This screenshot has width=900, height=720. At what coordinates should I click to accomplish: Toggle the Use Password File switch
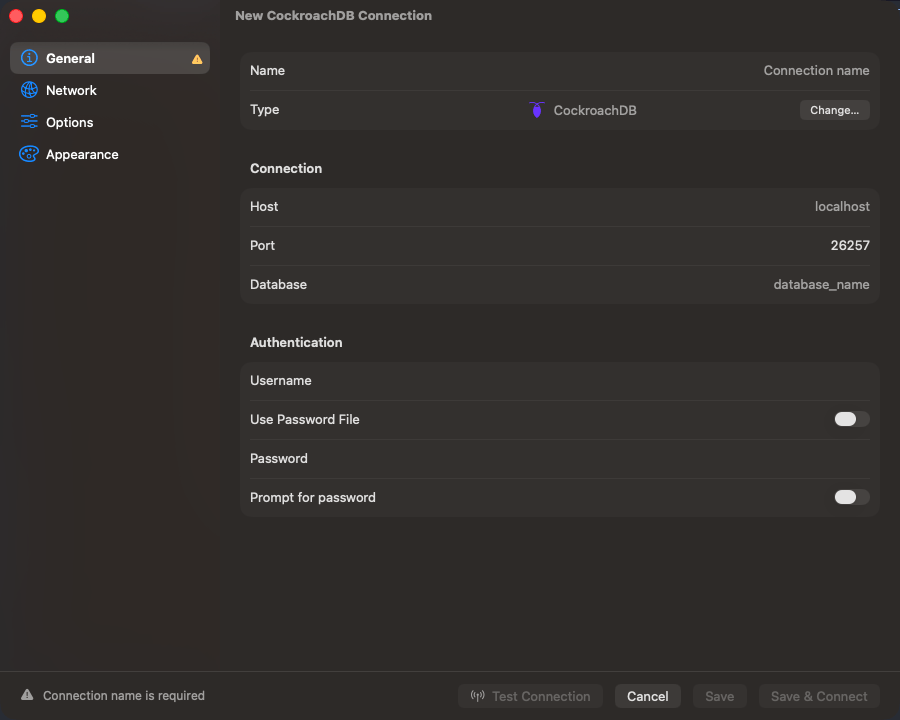click(x=852, y=419)
